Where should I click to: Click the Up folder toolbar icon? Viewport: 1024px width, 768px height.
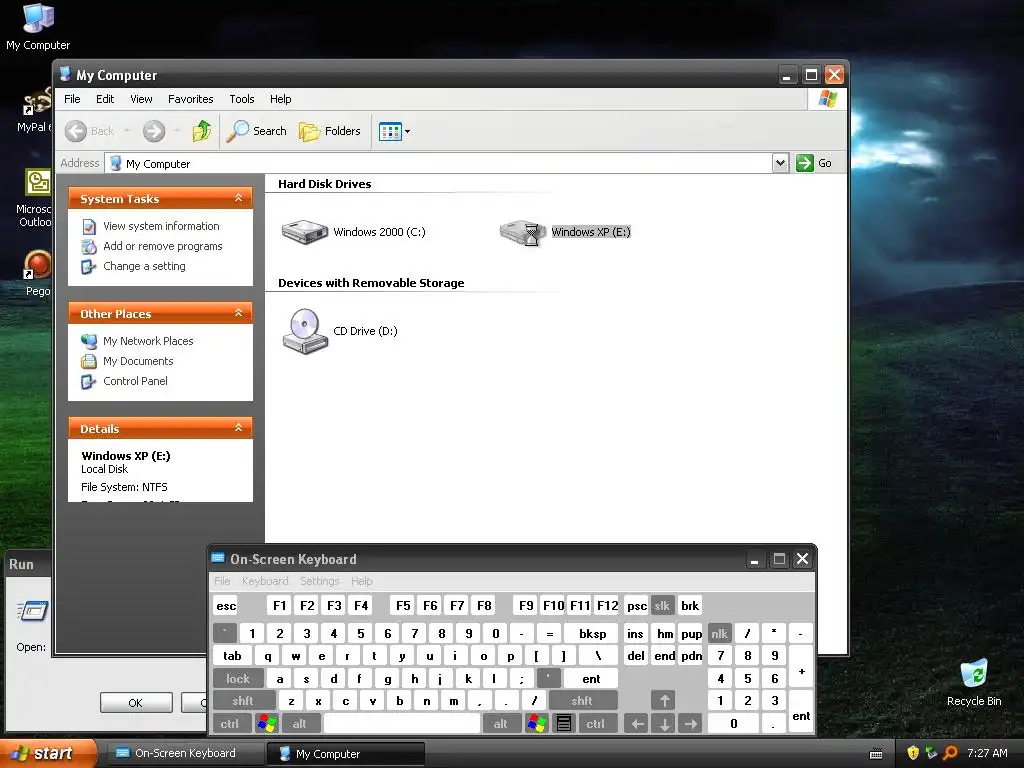(x=202, y=131)
